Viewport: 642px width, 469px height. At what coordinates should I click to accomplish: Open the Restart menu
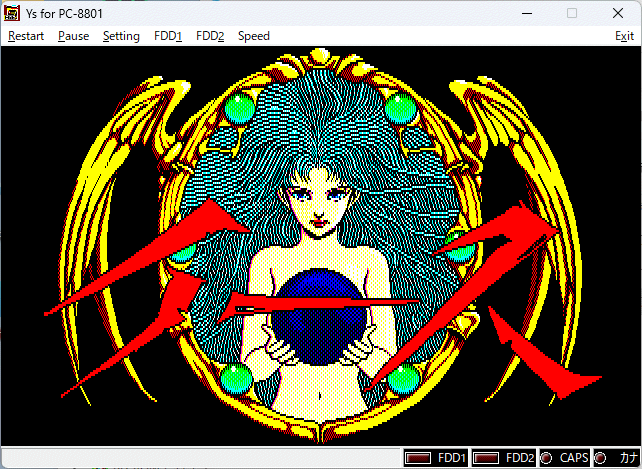point(26,36)
